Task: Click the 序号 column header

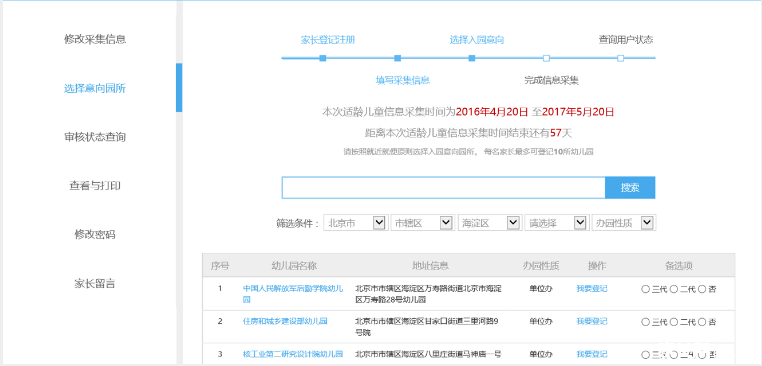Action: coord(220,266)
